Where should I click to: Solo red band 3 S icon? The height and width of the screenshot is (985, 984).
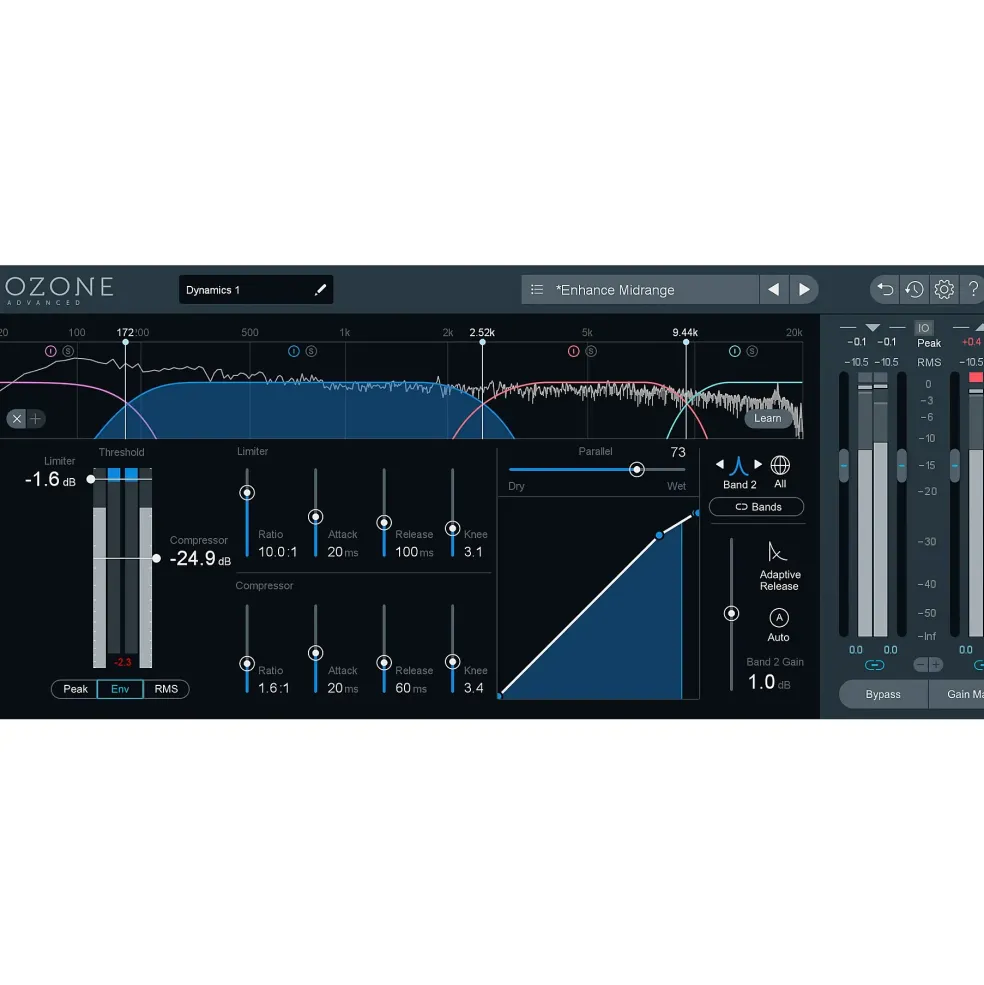click(x=591, y=351)
